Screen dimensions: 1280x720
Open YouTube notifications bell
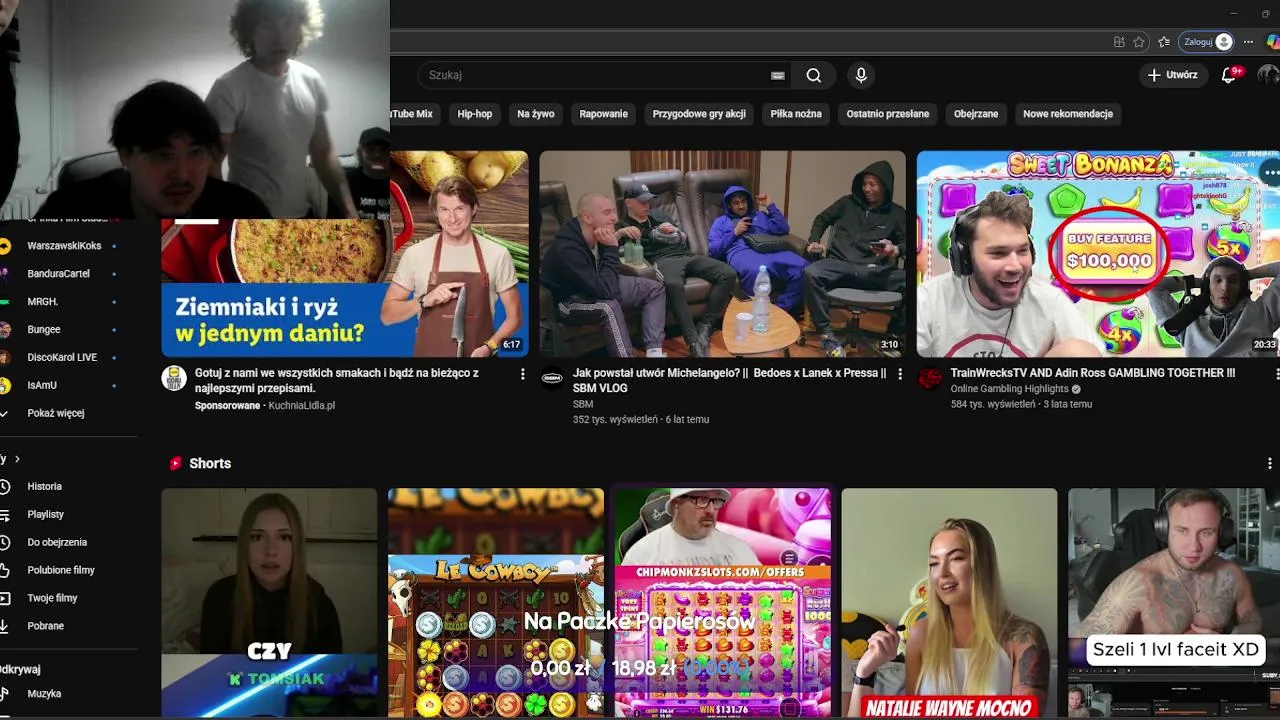pos(1230,74)
